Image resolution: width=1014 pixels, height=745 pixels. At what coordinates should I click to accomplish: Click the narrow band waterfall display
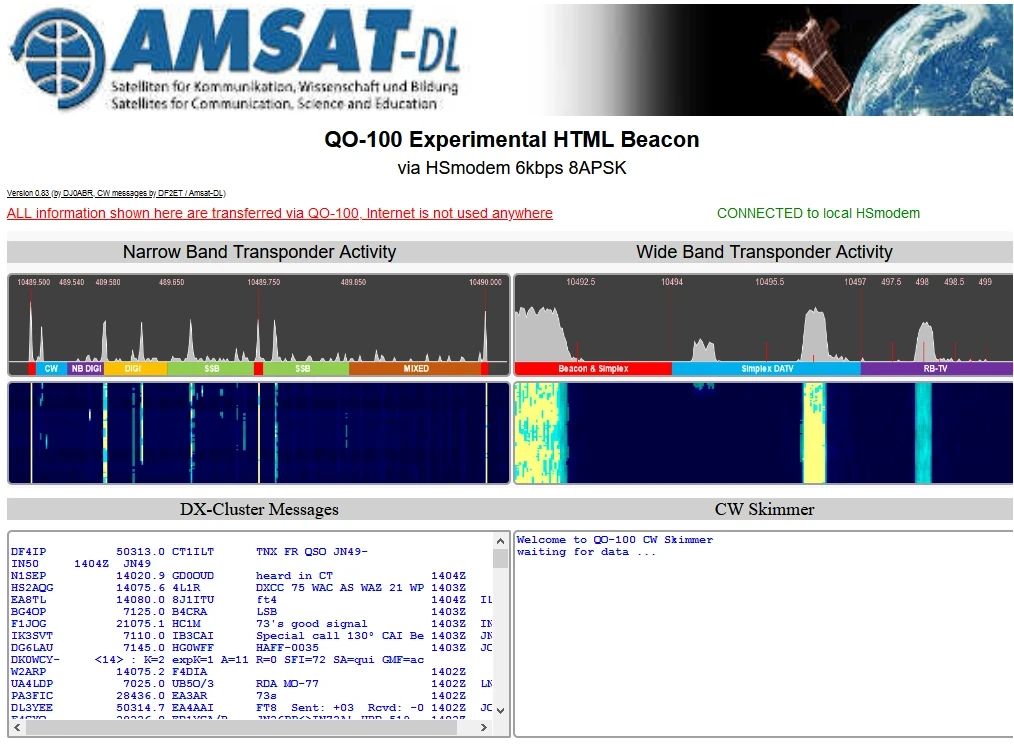pyautogui.click(x=258, y=433)
